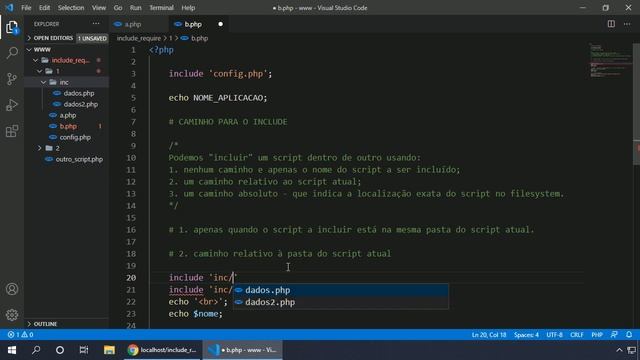Open b.php in explorer tree

click(x=68, y=127)
